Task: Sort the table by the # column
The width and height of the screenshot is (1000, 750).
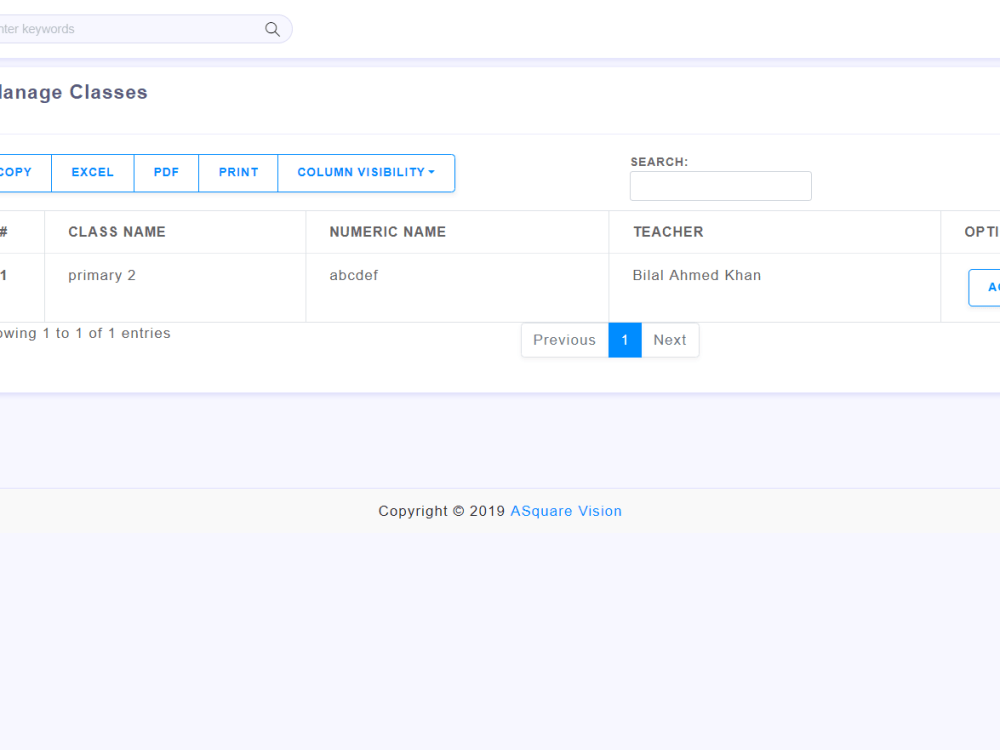Action: (x=10, y=231)
